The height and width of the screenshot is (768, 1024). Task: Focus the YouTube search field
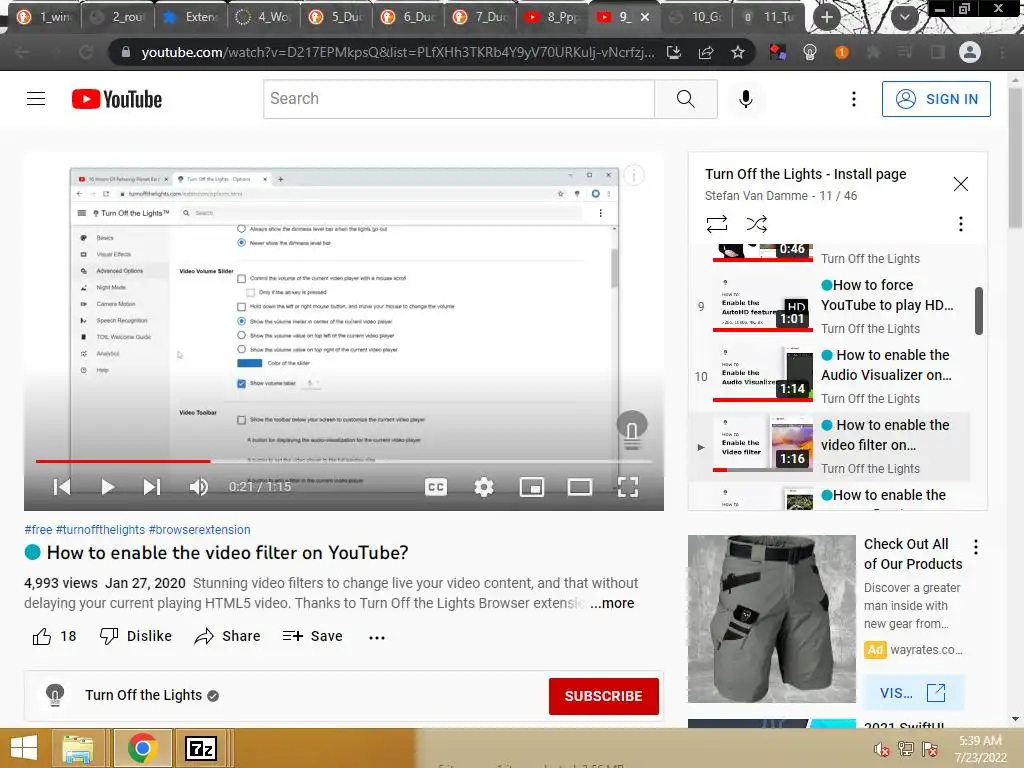tap(459, 99)
